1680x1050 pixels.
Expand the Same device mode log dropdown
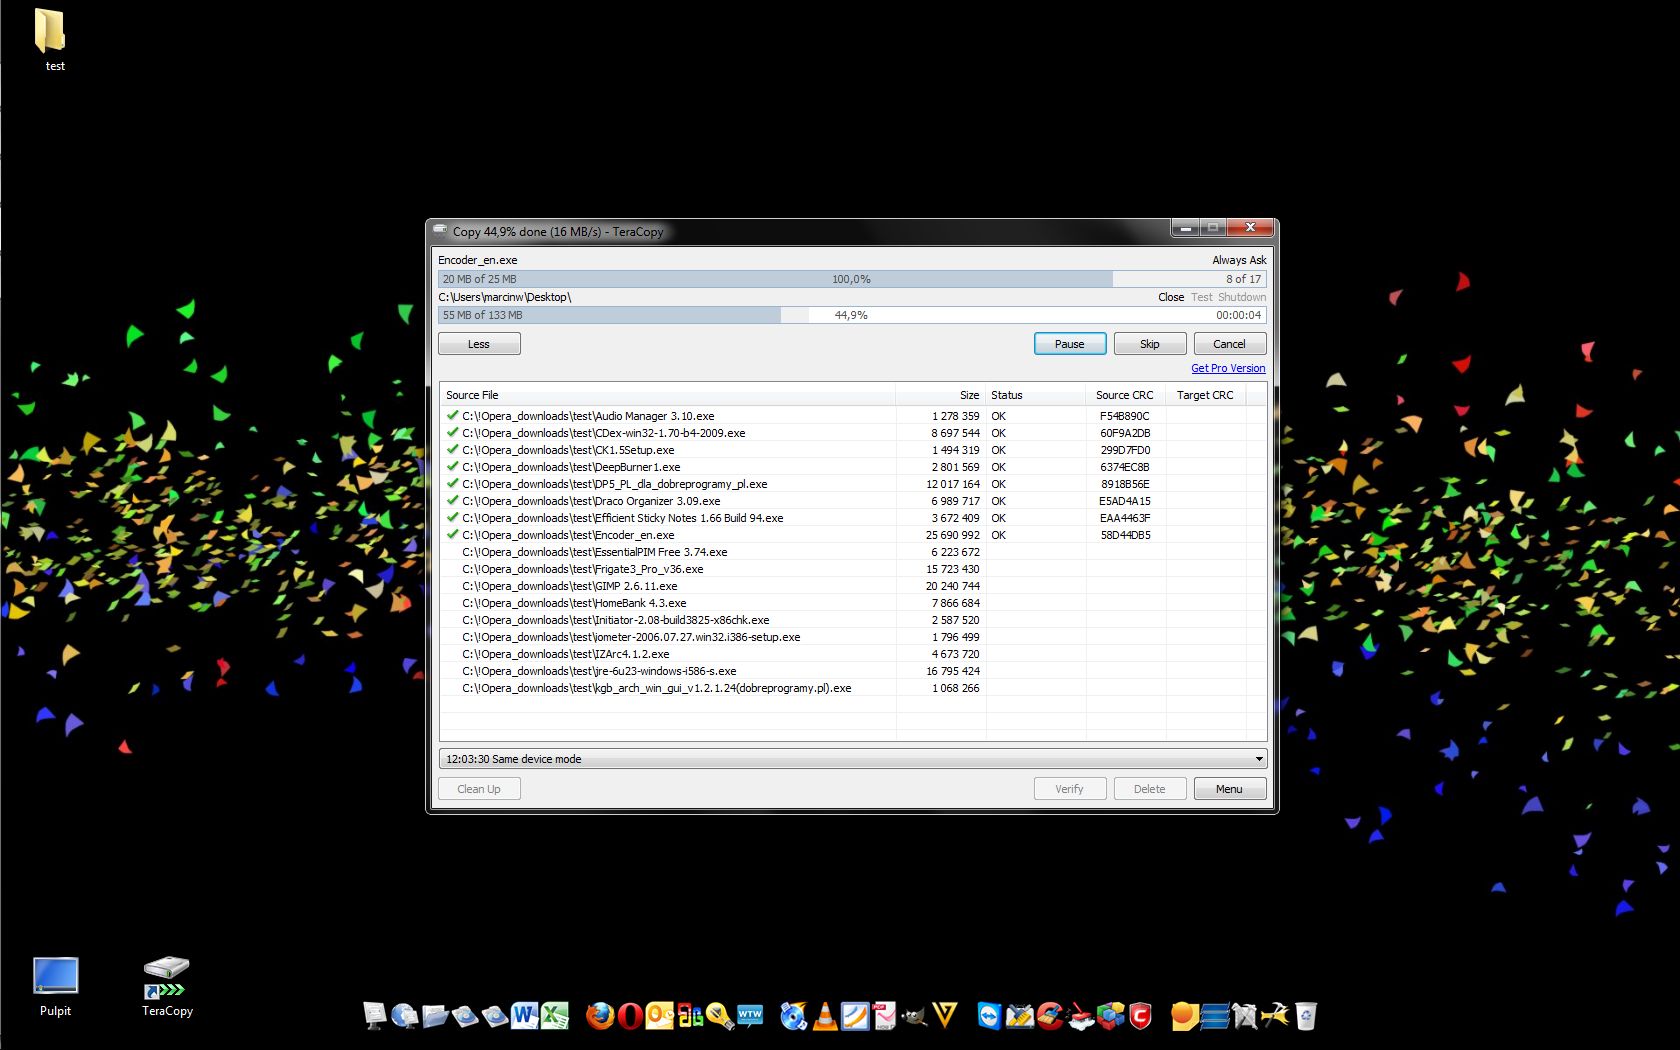click(x=1259, y=759)
